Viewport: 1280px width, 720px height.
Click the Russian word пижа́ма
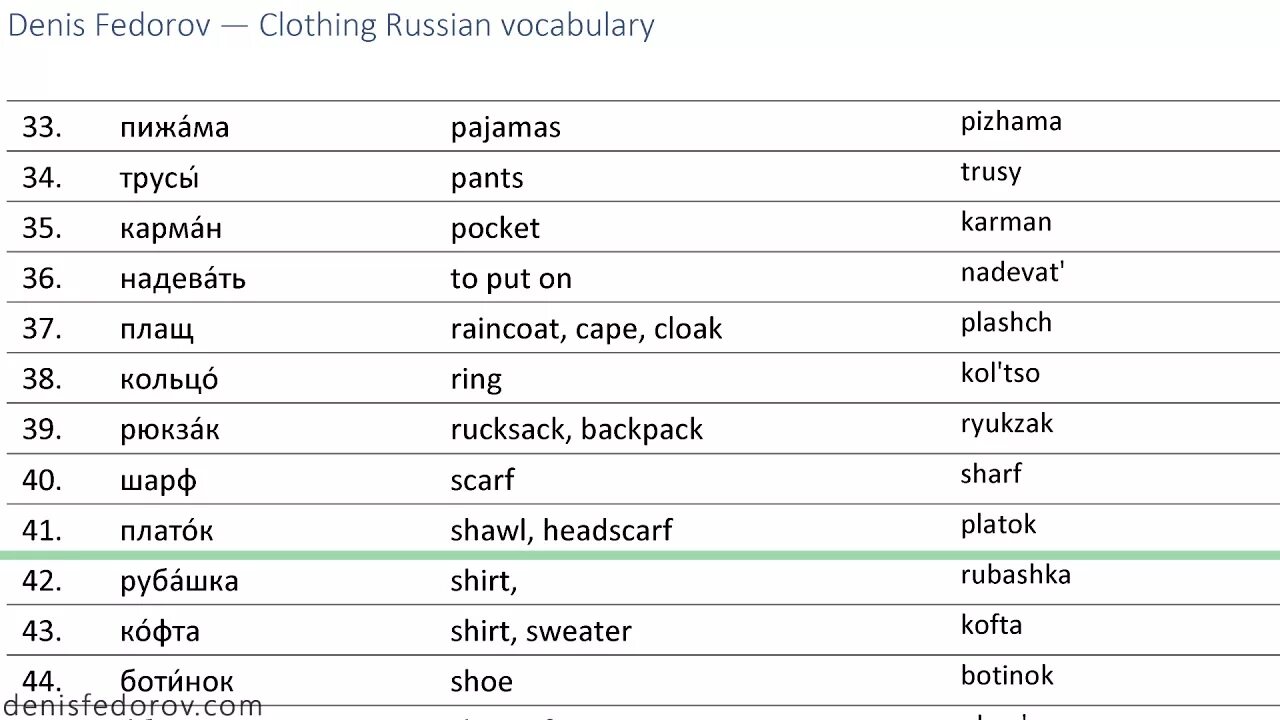point(174,127)
